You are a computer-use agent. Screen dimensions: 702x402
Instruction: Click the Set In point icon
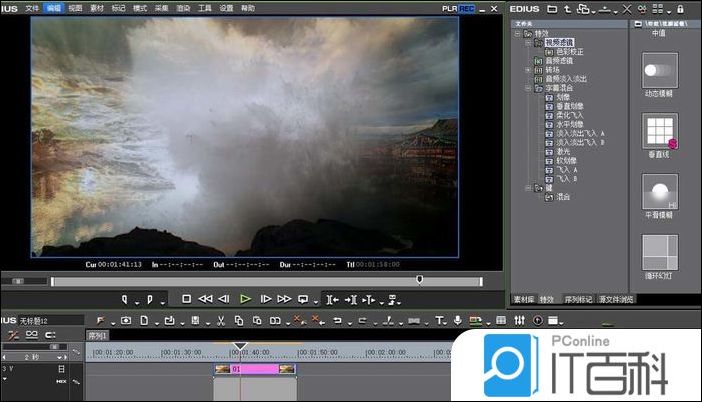pos(125,298)
